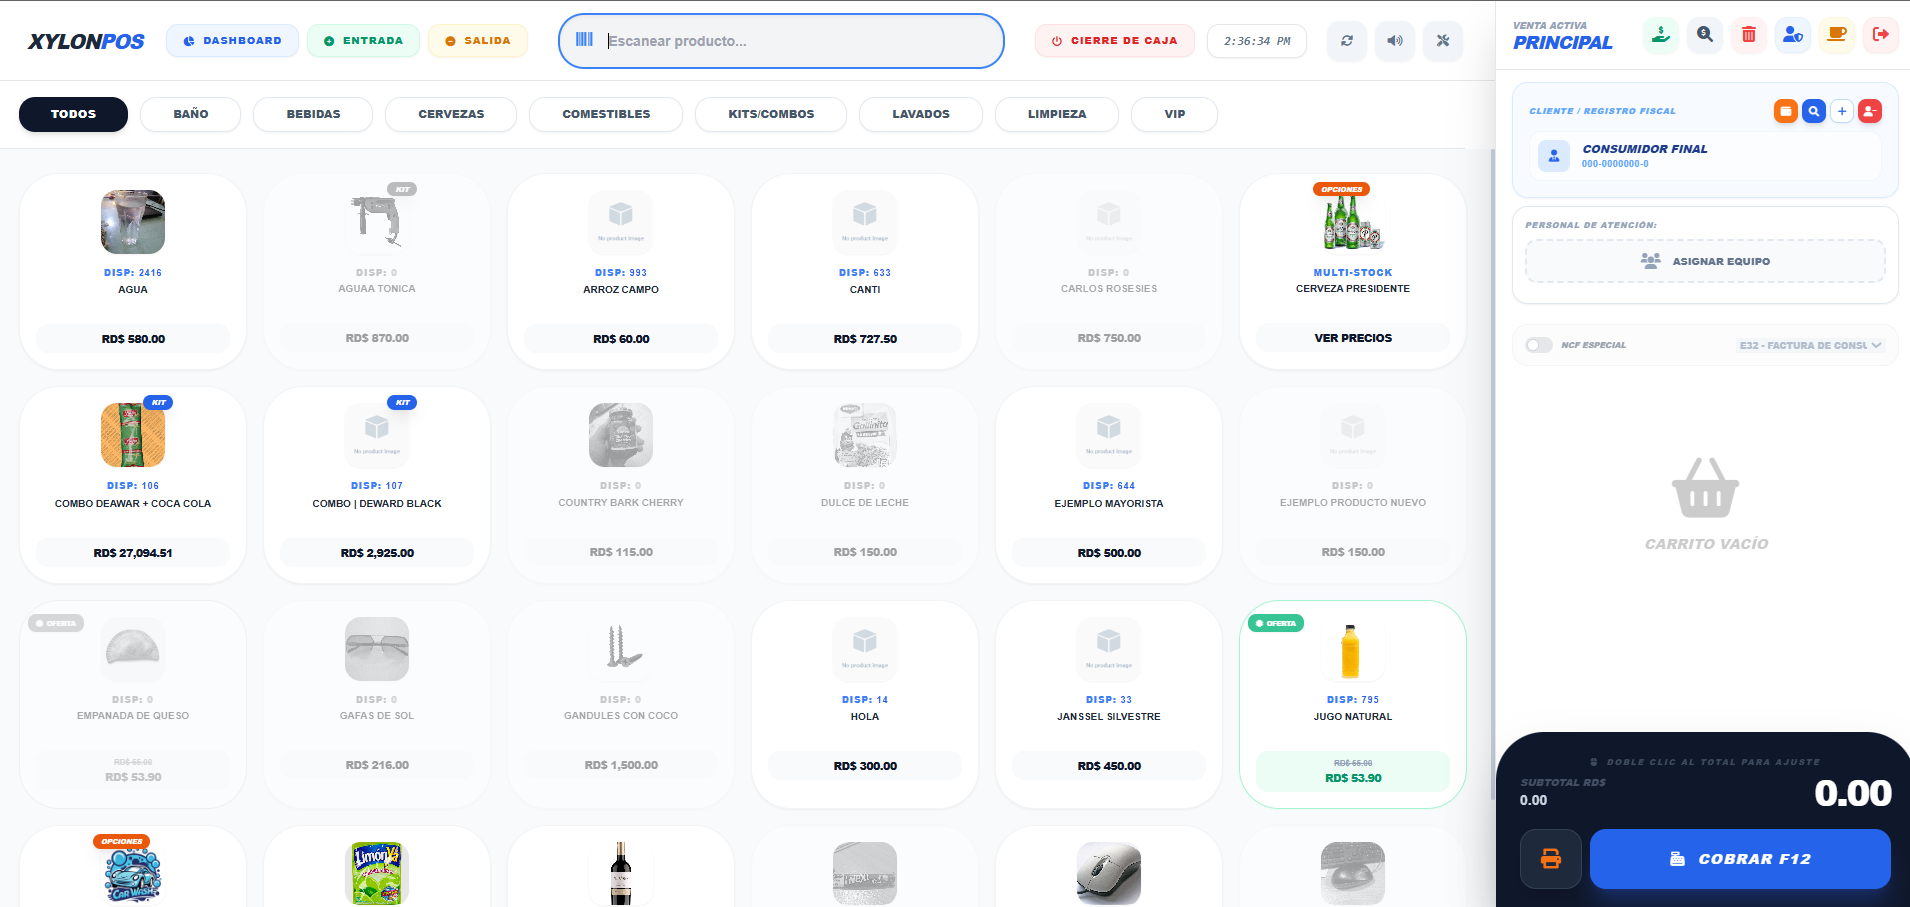
Task: Click the RD$ 727.50 price label
Action: click(865, 339)
